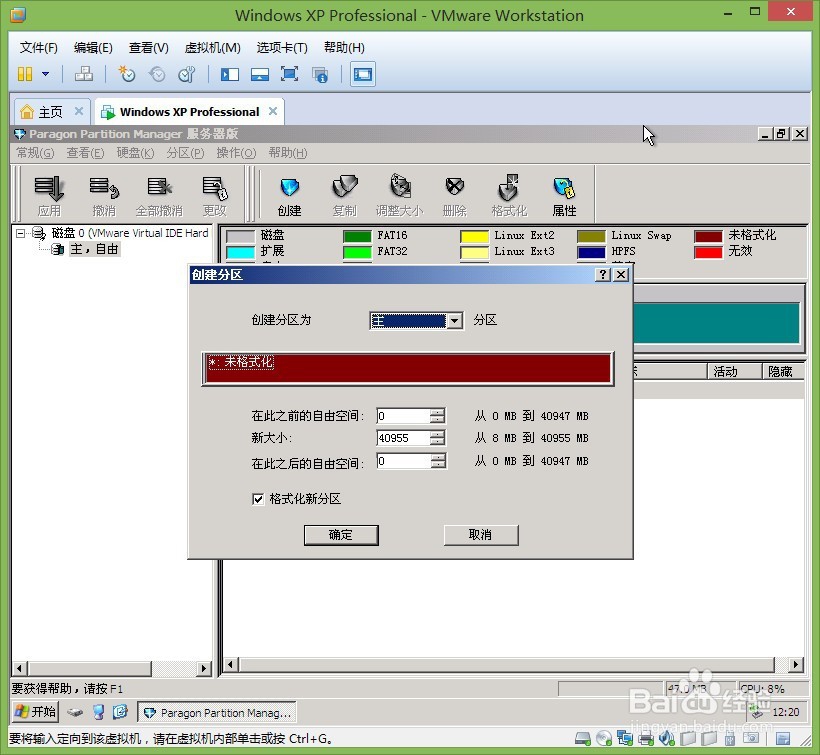This screenshot has width=820, height=755.
Task: Click the Linux Ext2 yellow legend swatch
Action: click(x=474, y=236)
